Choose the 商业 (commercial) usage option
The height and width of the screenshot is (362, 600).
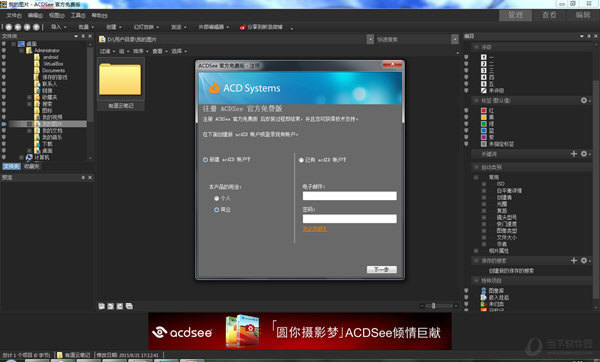tap(217, 210)
